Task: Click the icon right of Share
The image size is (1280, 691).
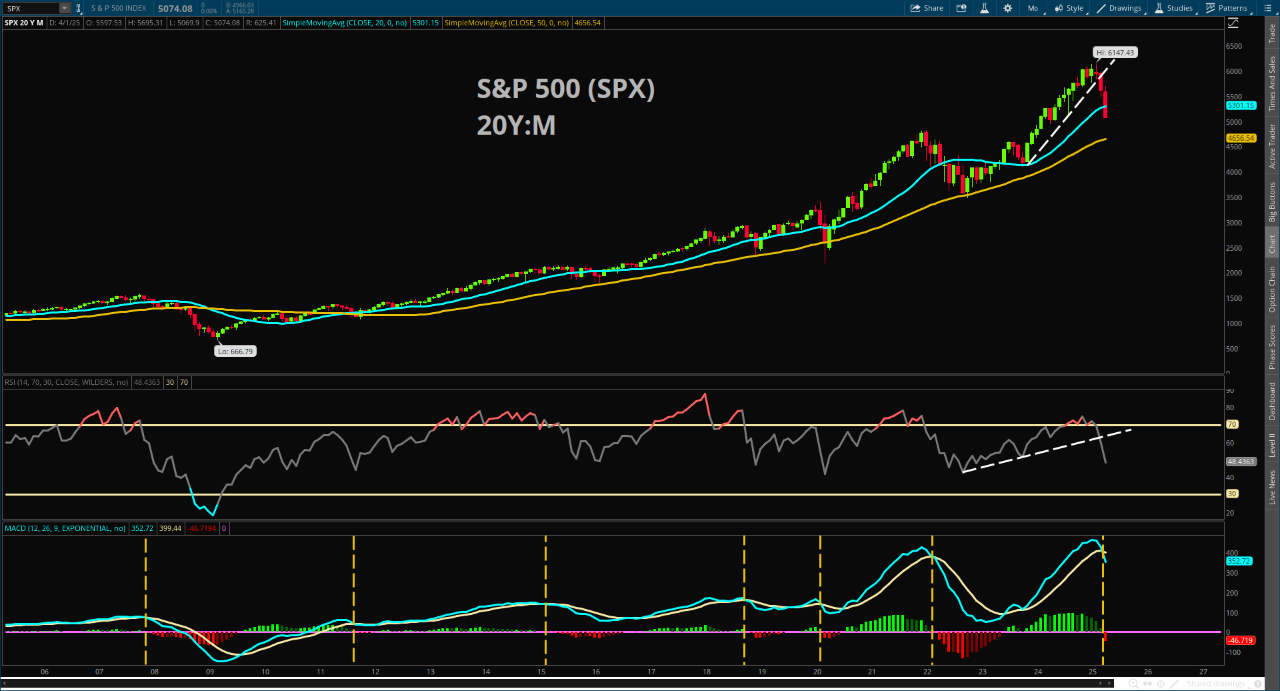Action: tap(959, 8)
